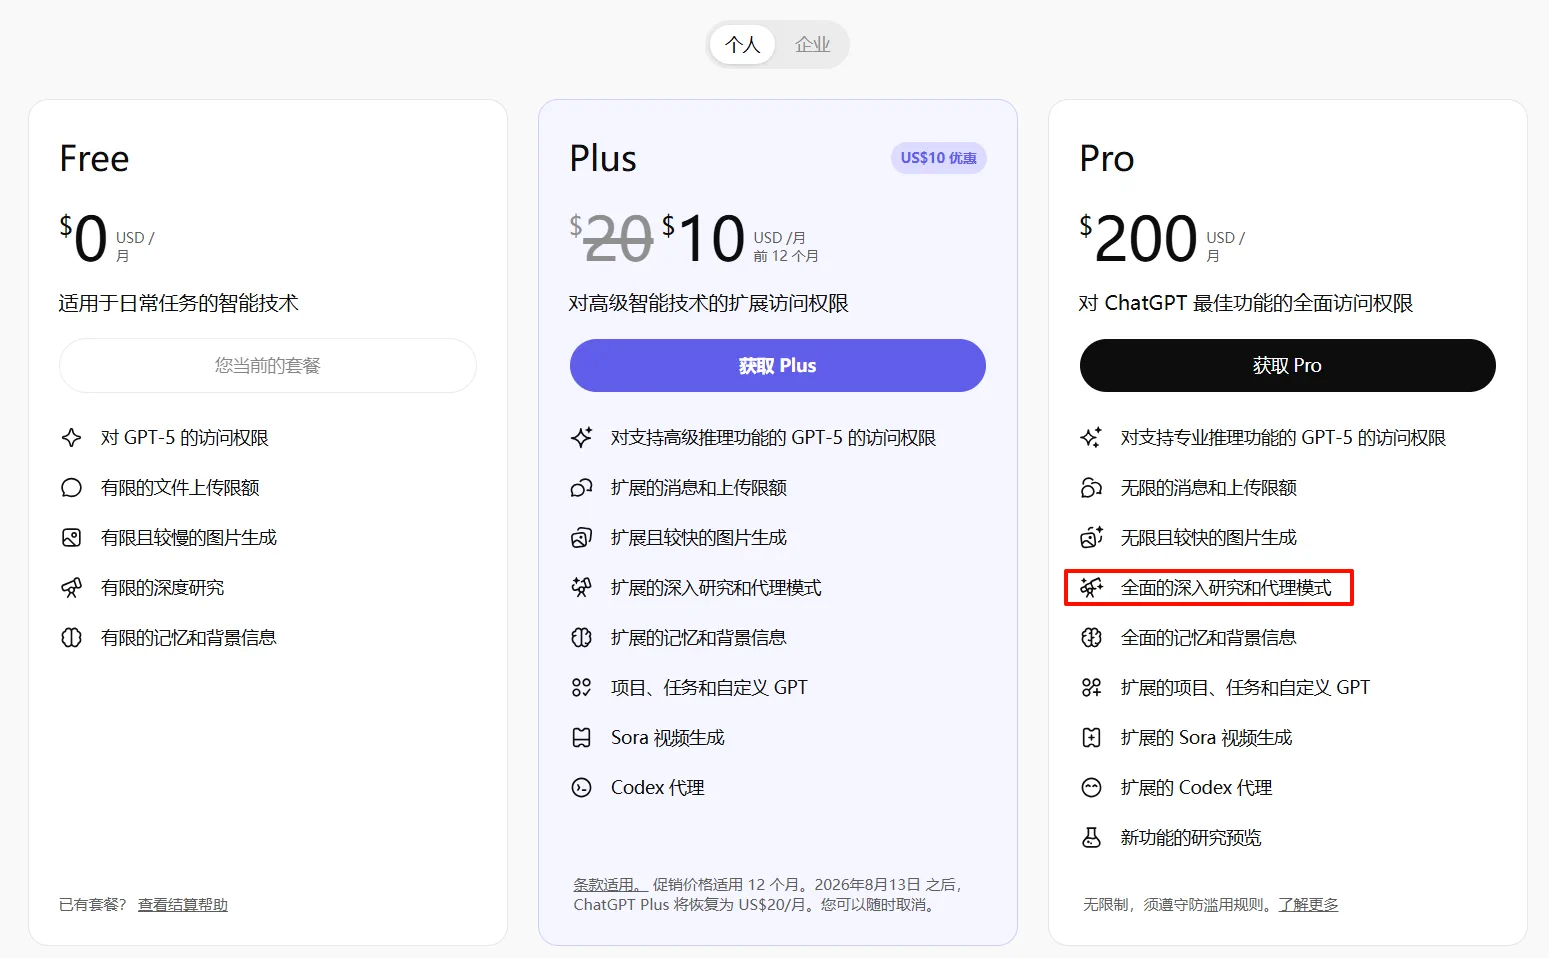Screen dimensions: 1549x958
Task: Click the text 对 ChatGPT 最佳功能的全面访问权限
Action: [1246, 303]
